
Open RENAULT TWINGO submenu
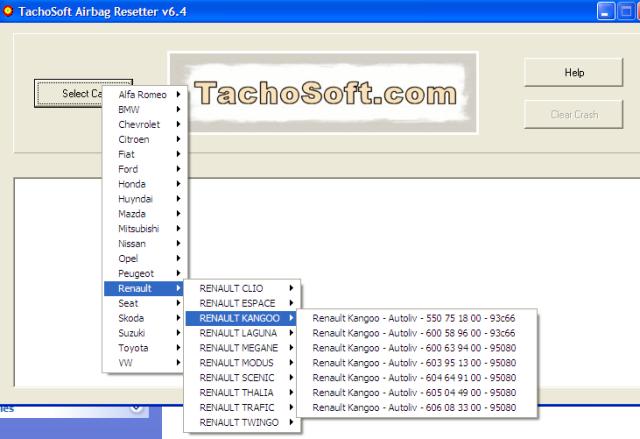click(x=240, y=423)
